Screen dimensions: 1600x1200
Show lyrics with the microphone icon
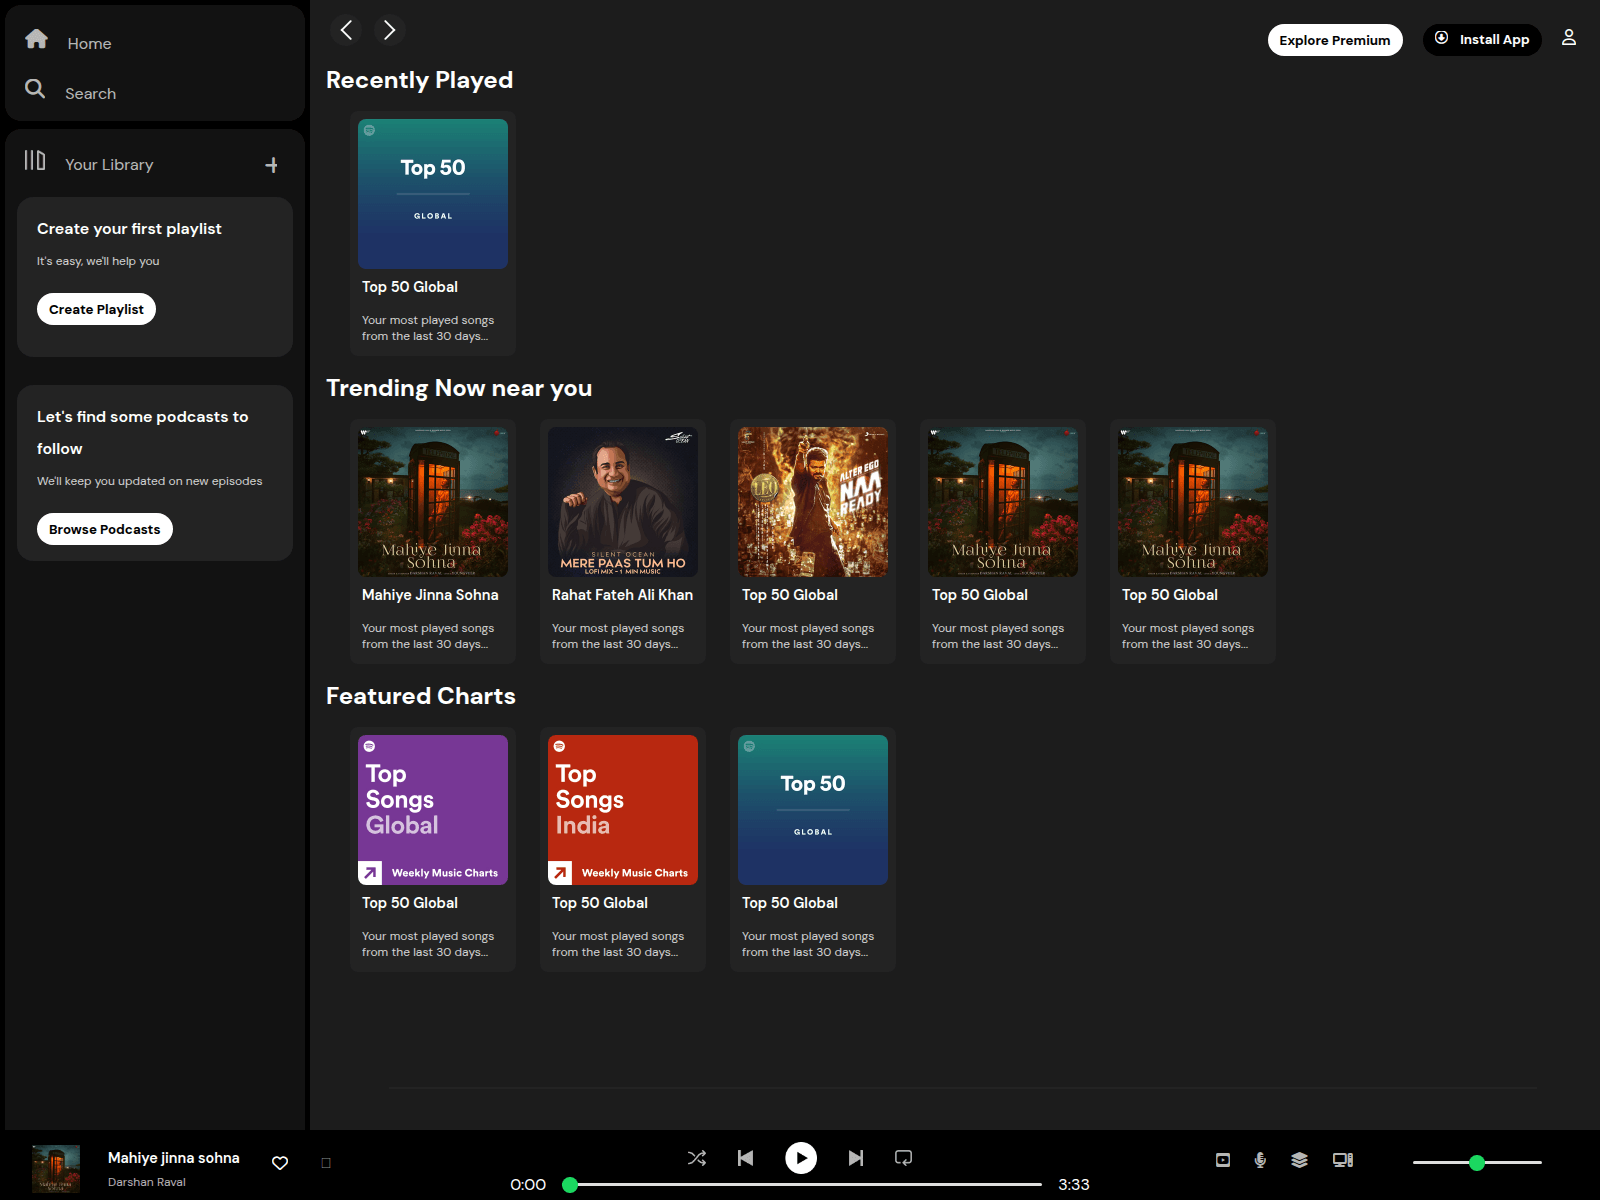tap(1261, 1160)
